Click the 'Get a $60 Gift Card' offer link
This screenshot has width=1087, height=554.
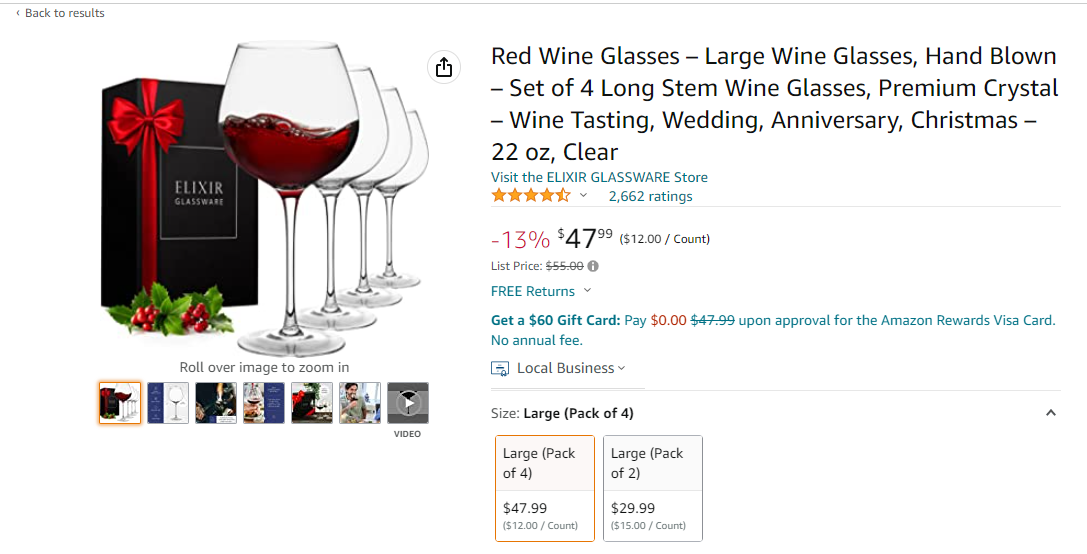(x=555, y=321)
